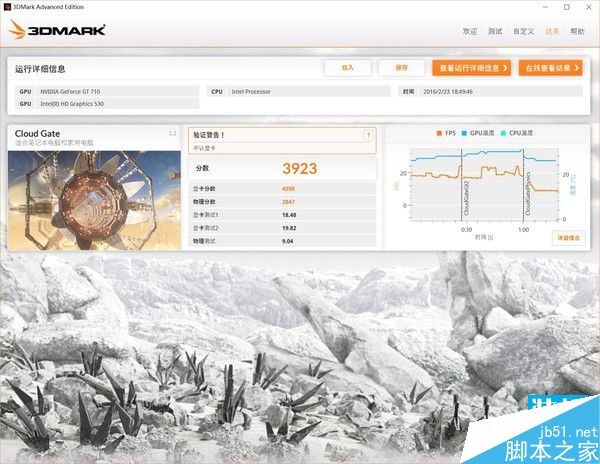
Task: Click the Cloud Gate preview thumbnail
Action: click(94, 200)
